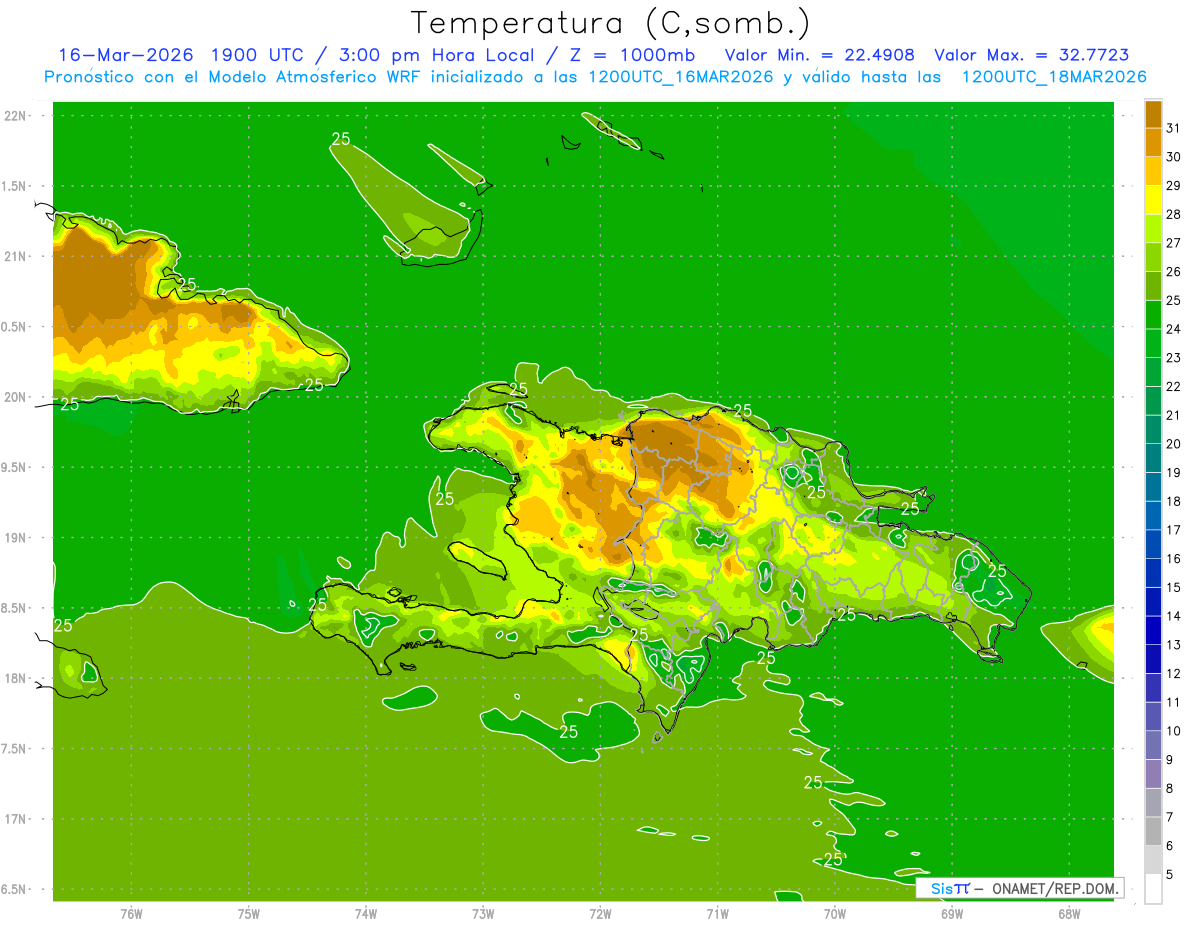Click the light gray legend swatch between 5 and 6
Image resolution: width=1200 pixels, height=927 pixels.
(1153, 860)
